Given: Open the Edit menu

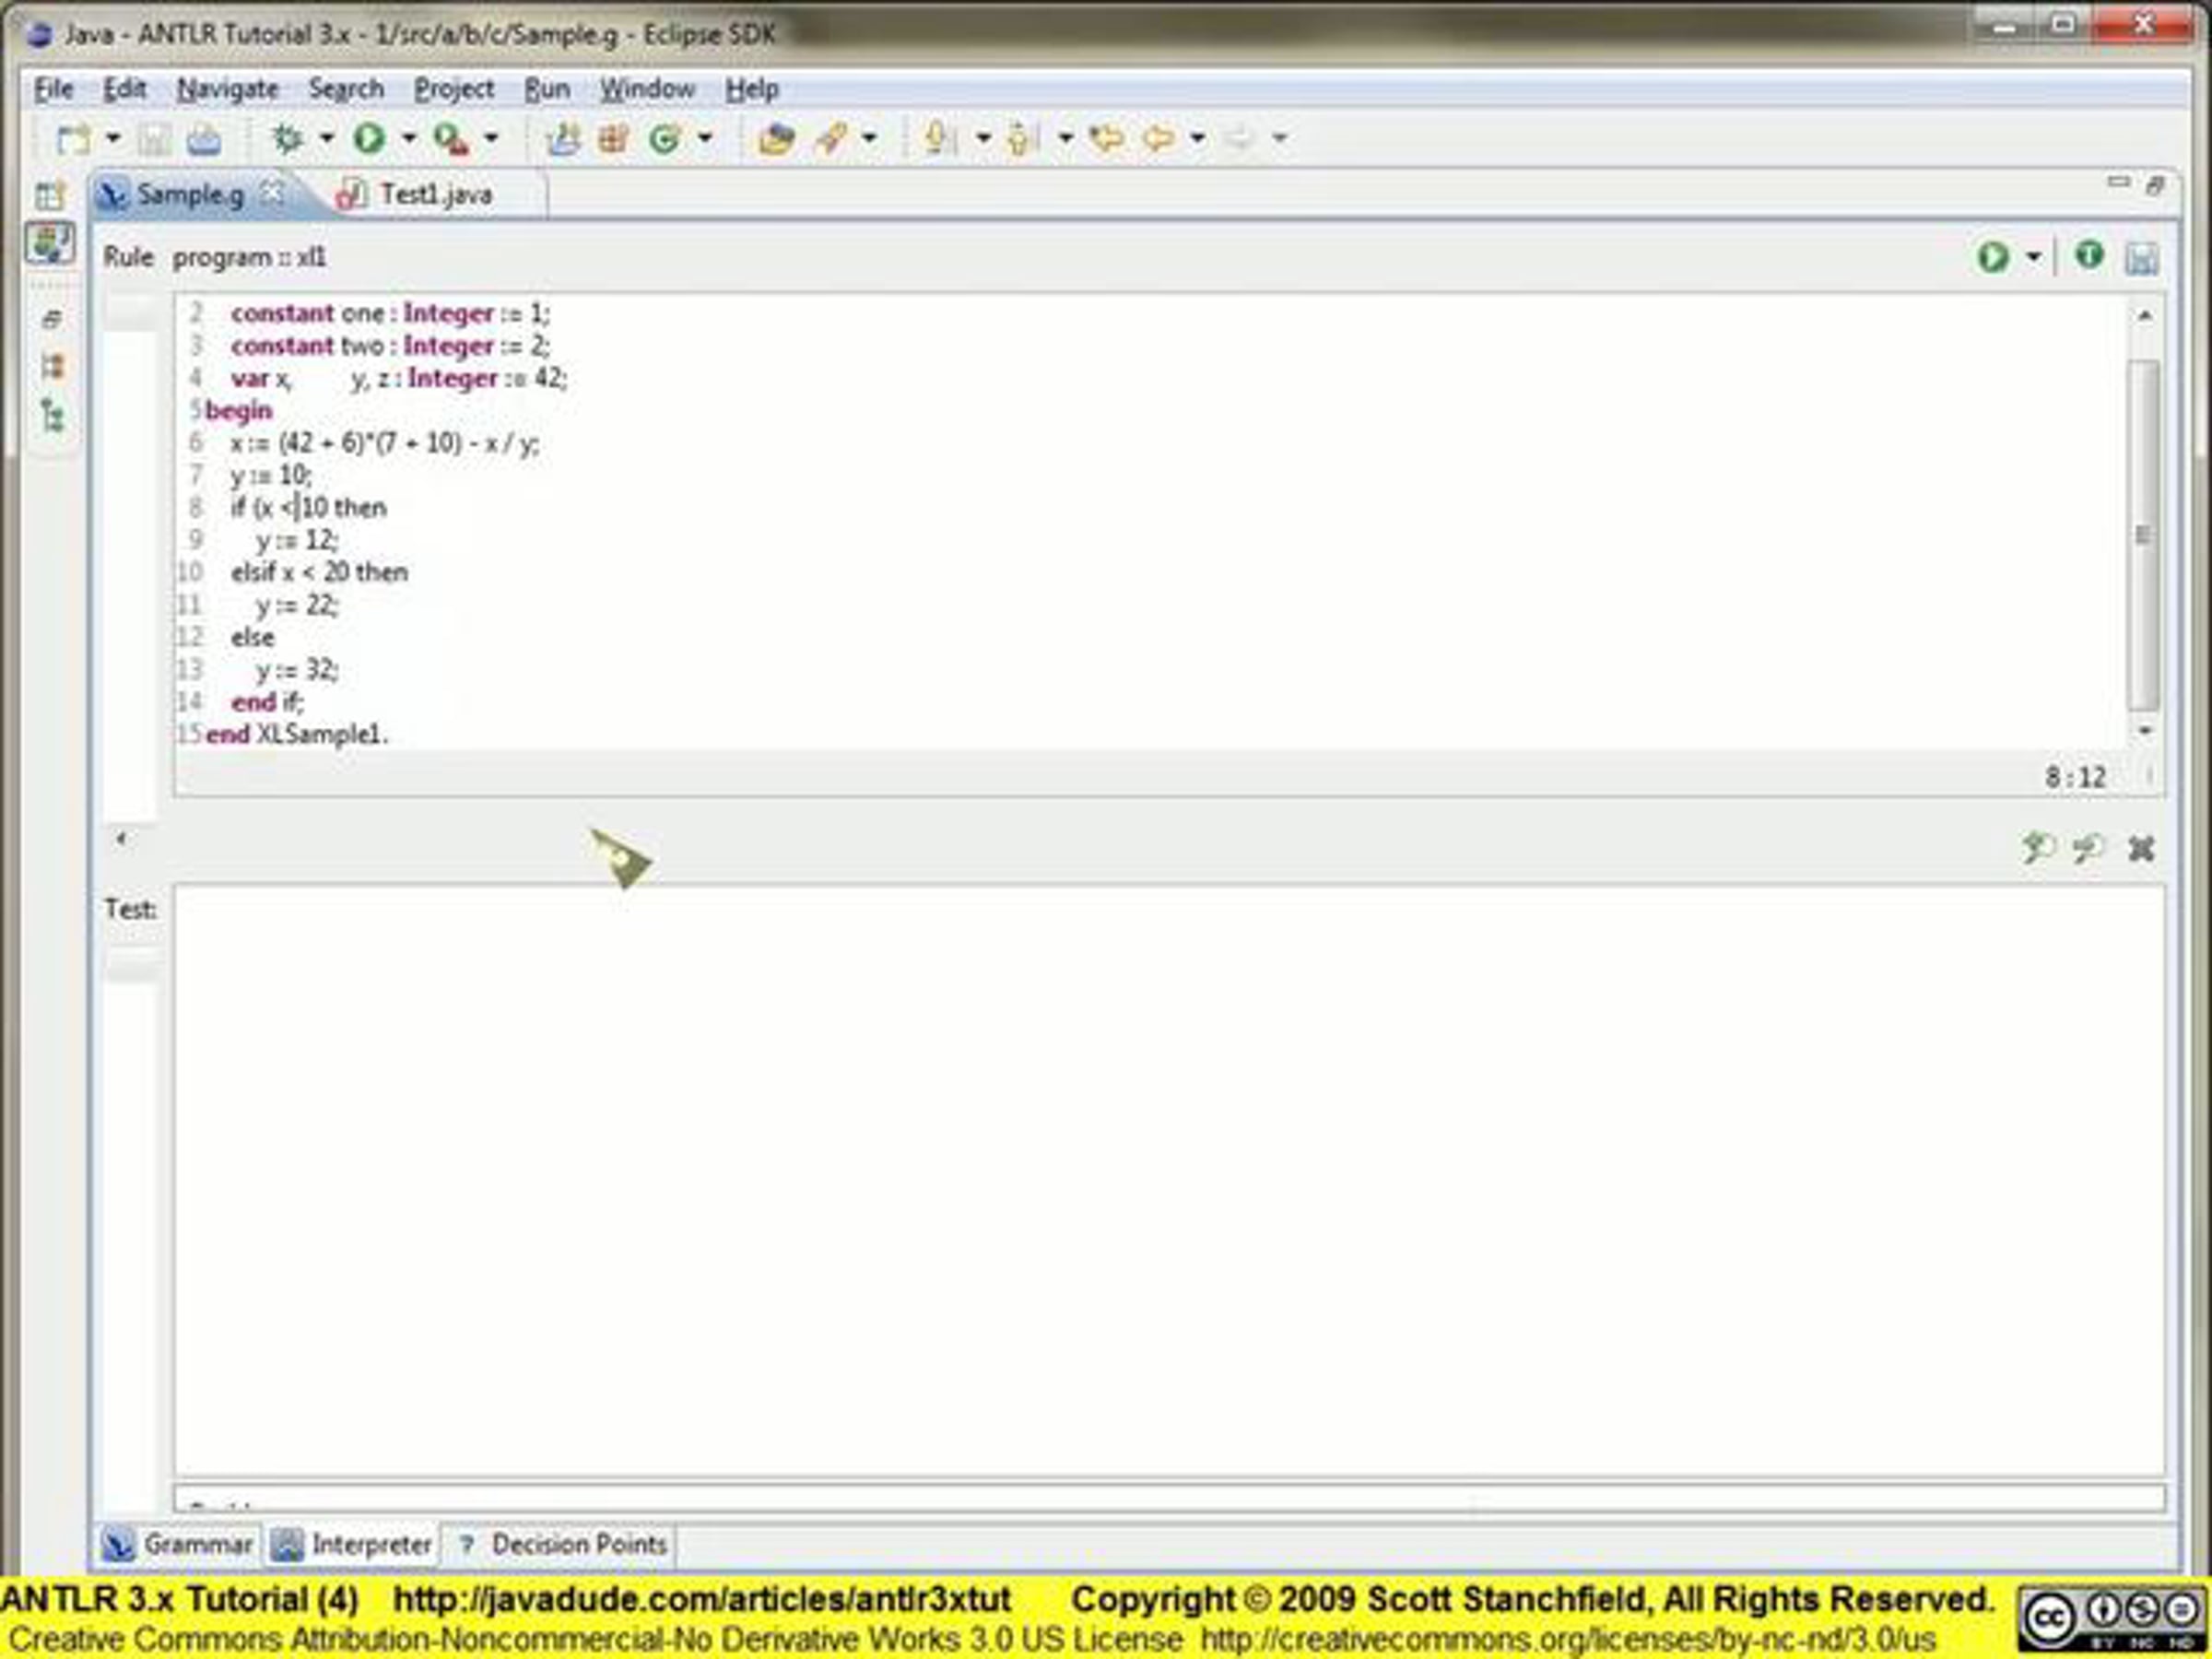Looking at the screenshot, I should 125,89.
